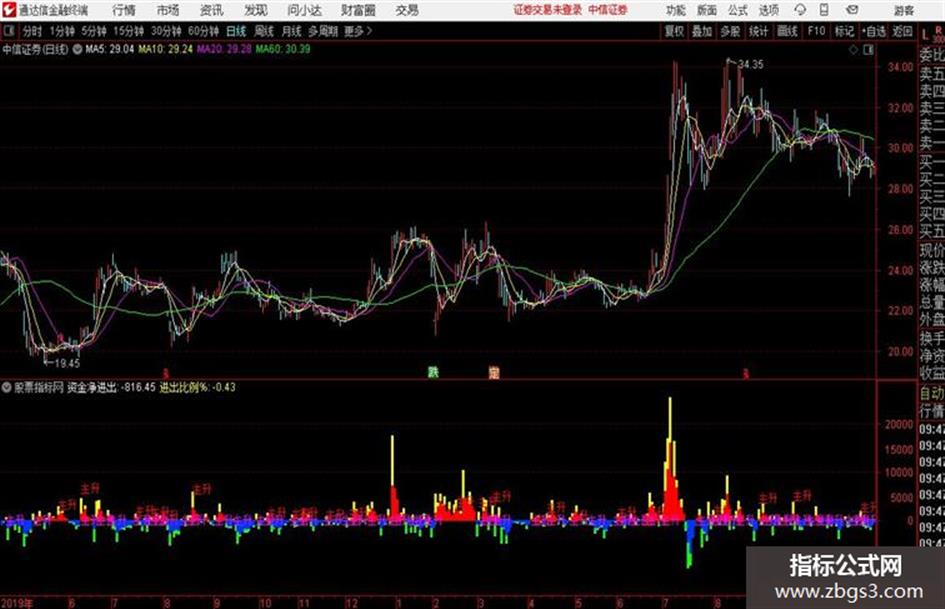The width and height of the screenshot is (945, 609).
Task: Click the red 中信证券 broker link
Action: pyautogui.click(x=608, y=10)
